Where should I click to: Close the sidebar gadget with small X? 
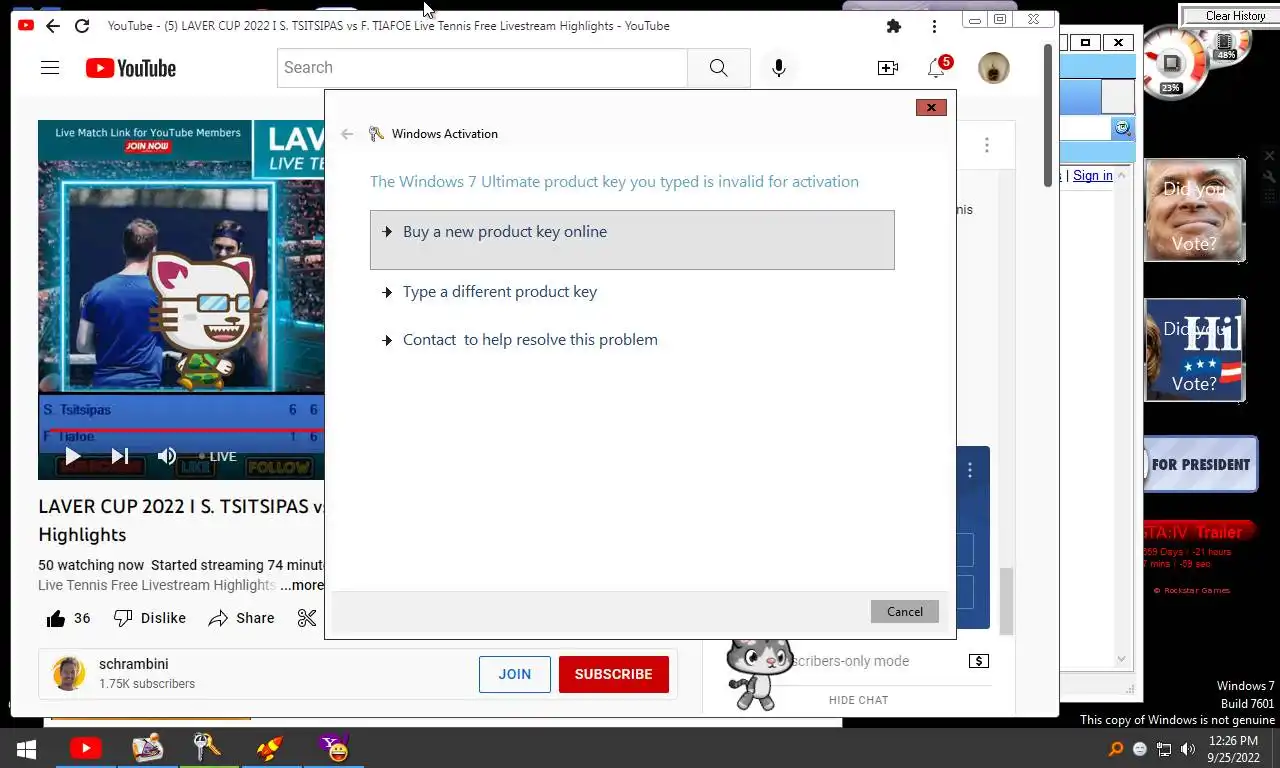coord(1270,156)
